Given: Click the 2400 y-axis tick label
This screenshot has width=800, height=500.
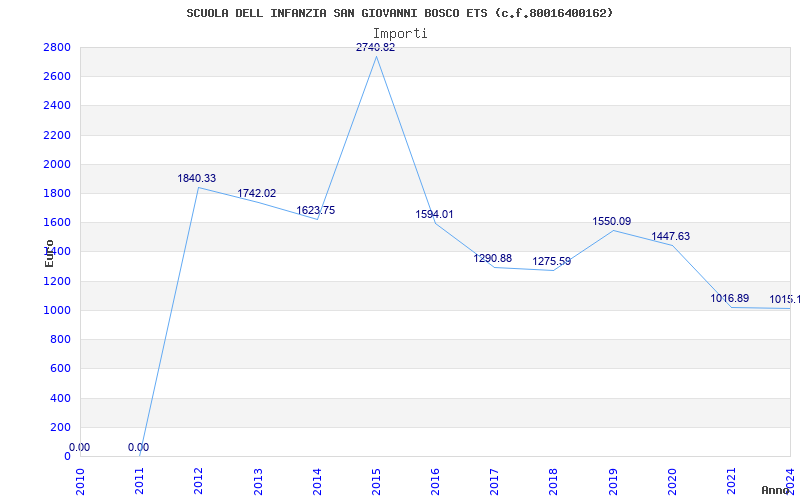Looking at the screenshot, I should click(57, 106).
